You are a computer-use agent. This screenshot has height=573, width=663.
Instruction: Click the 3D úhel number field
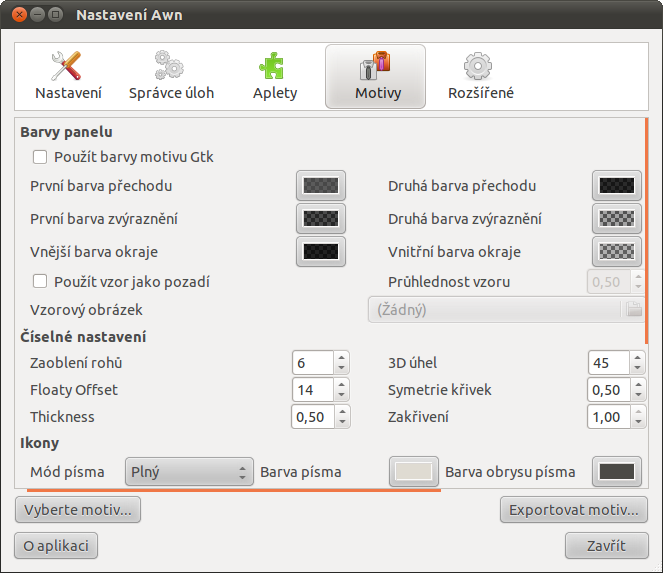pos(609,363)
